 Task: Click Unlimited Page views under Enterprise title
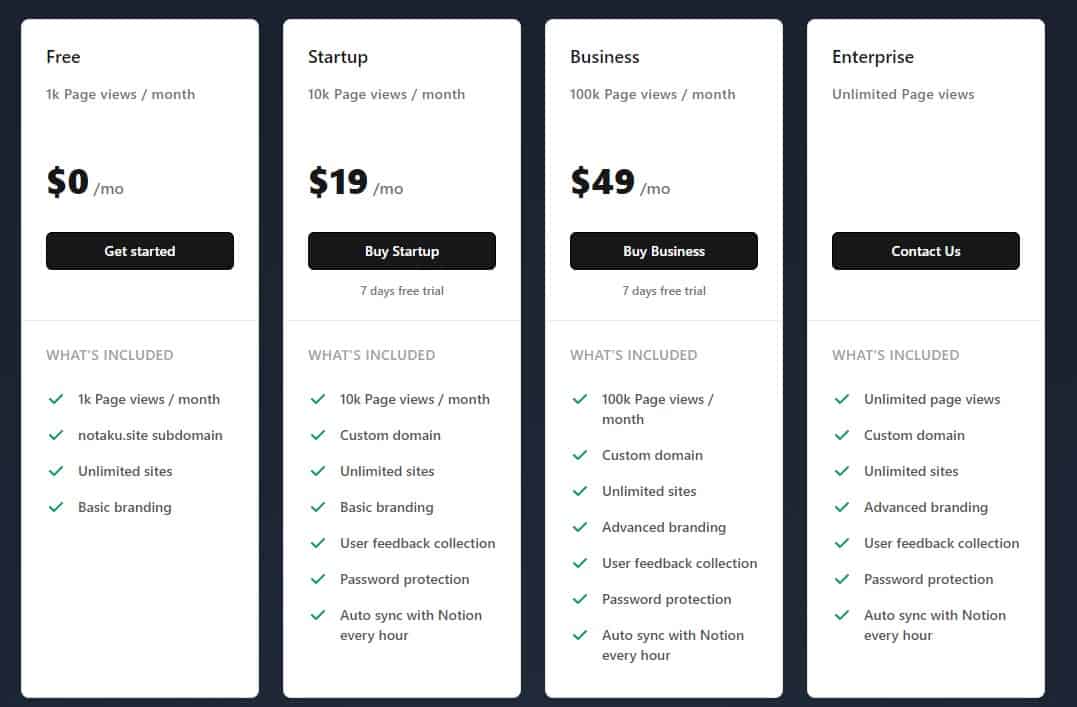(x=903, y=94)
